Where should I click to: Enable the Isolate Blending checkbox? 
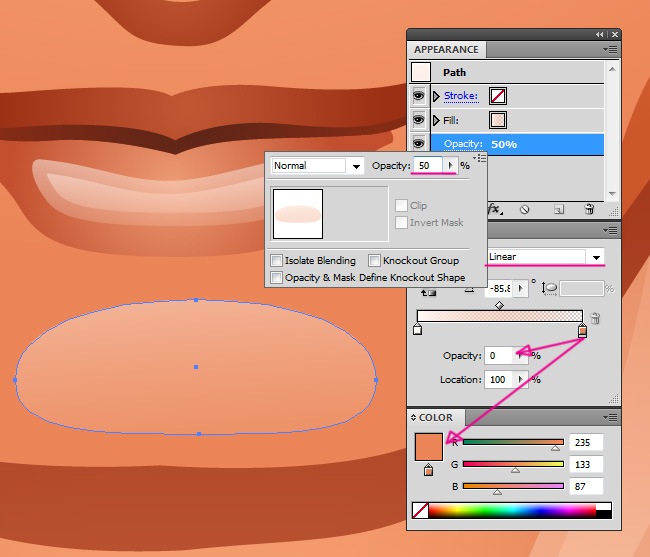pos(276,261)
